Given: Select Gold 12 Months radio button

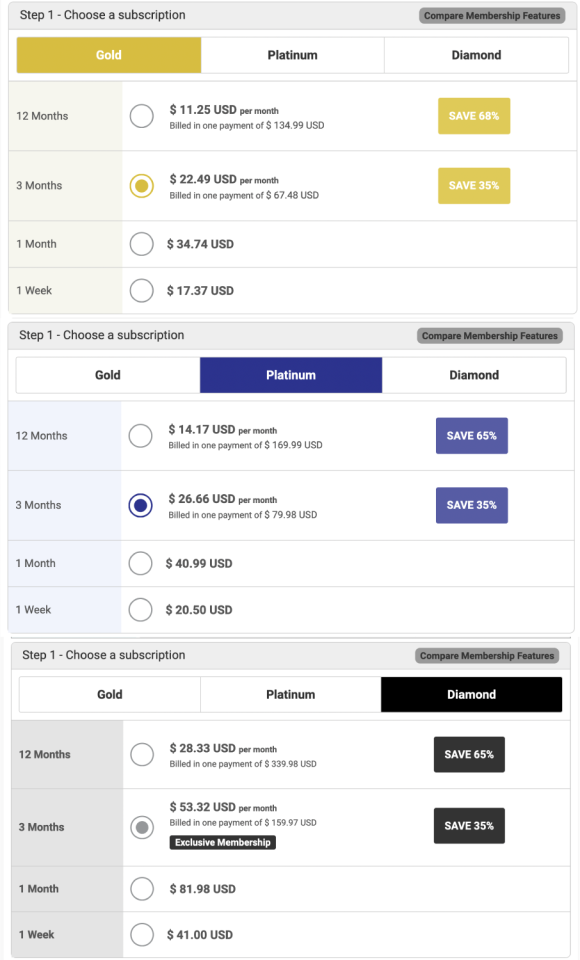Looking at the screenshot, I should click(141, 116).
